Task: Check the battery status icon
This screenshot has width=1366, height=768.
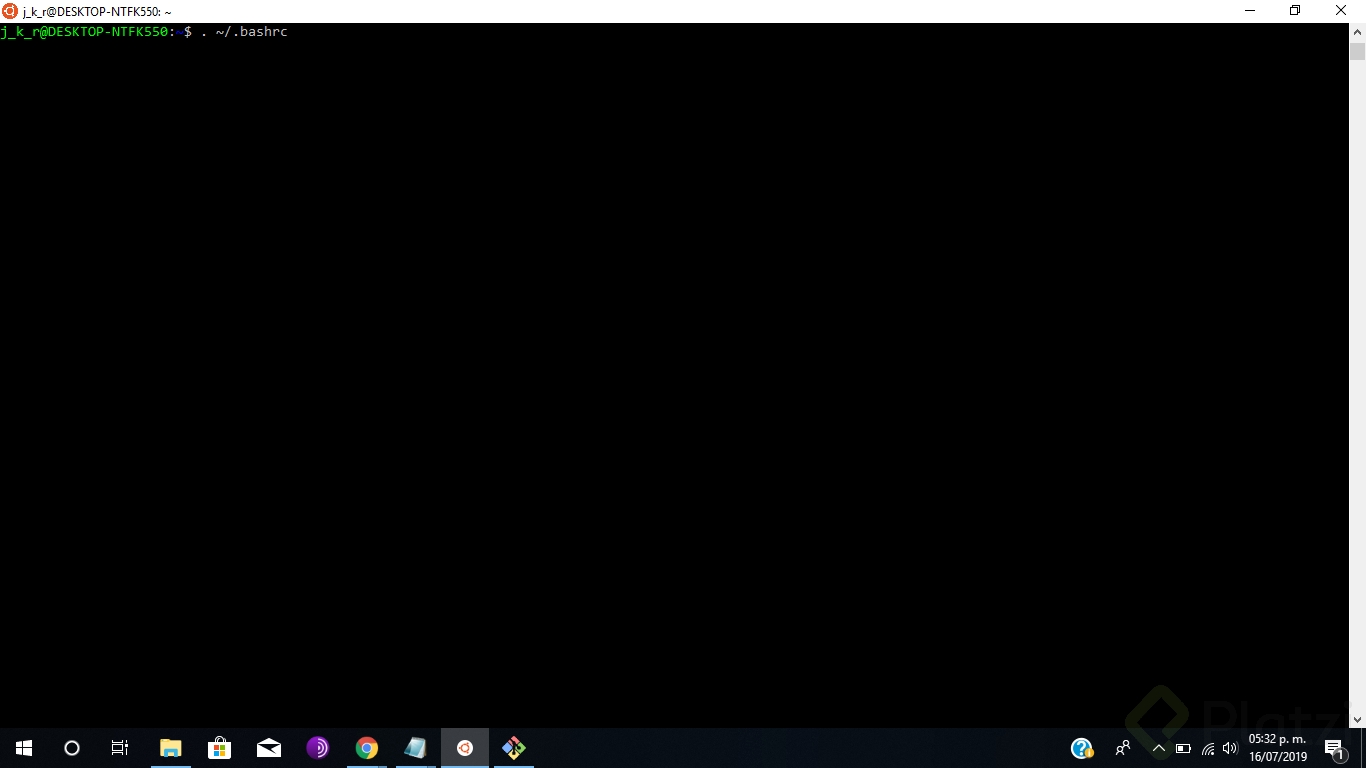Action: coord(1183,748)
